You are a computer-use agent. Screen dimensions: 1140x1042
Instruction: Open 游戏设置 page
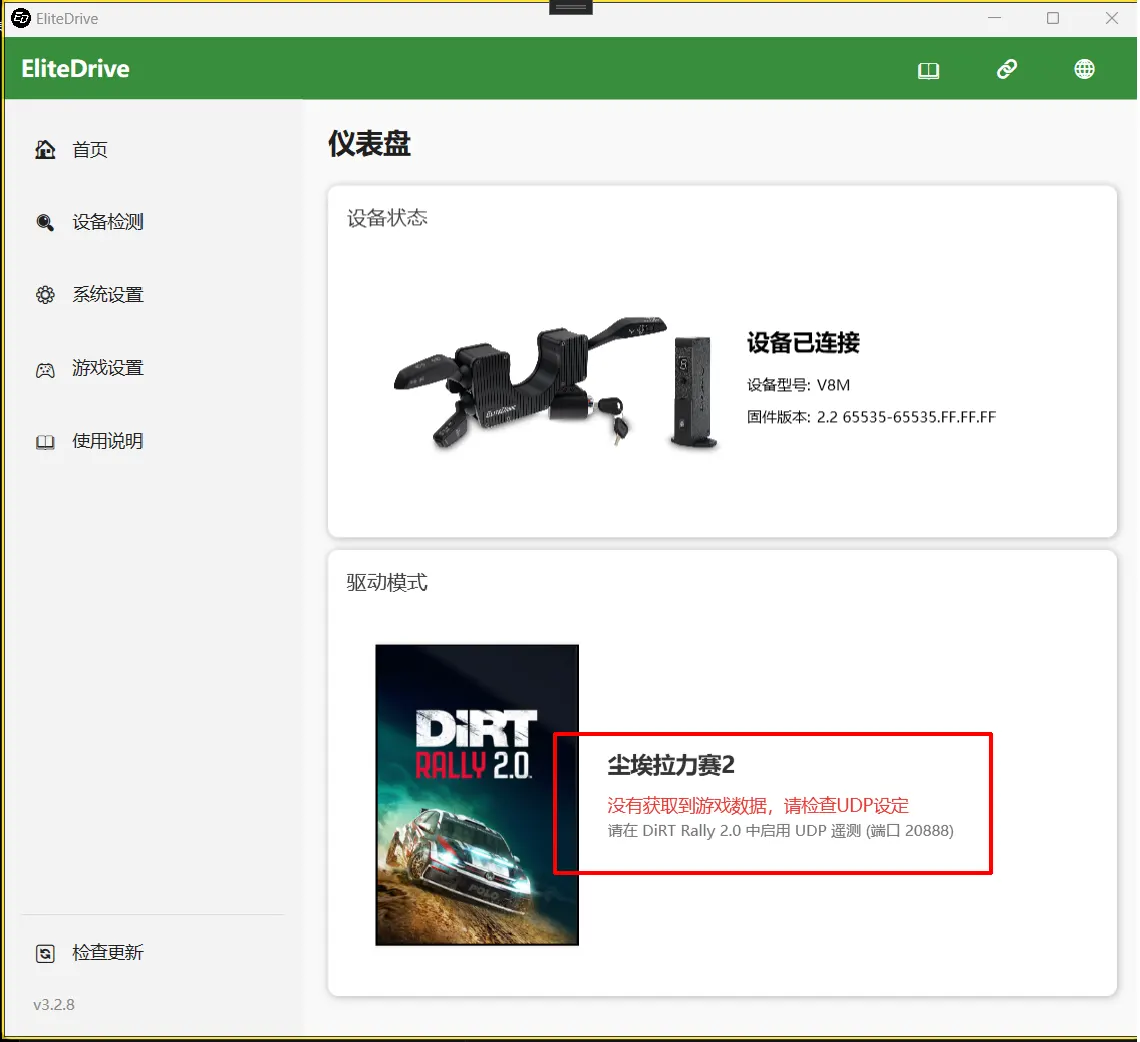coord(108,368)
